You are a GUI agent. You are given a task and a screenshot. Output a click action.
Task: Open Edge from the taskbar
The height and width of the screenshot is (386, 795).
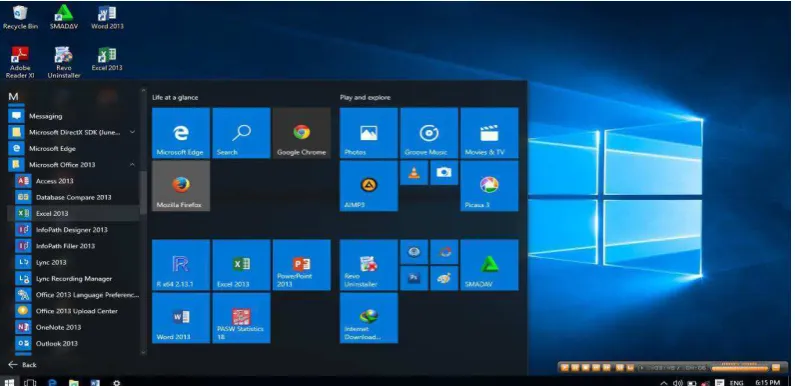(52, 382)
